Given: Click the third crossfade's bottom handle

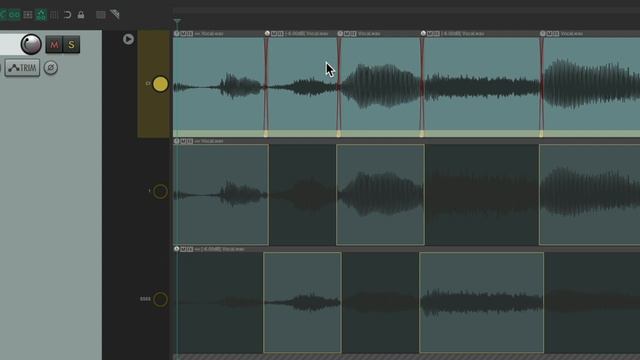Looking at the screenshot, I should 422,133.
